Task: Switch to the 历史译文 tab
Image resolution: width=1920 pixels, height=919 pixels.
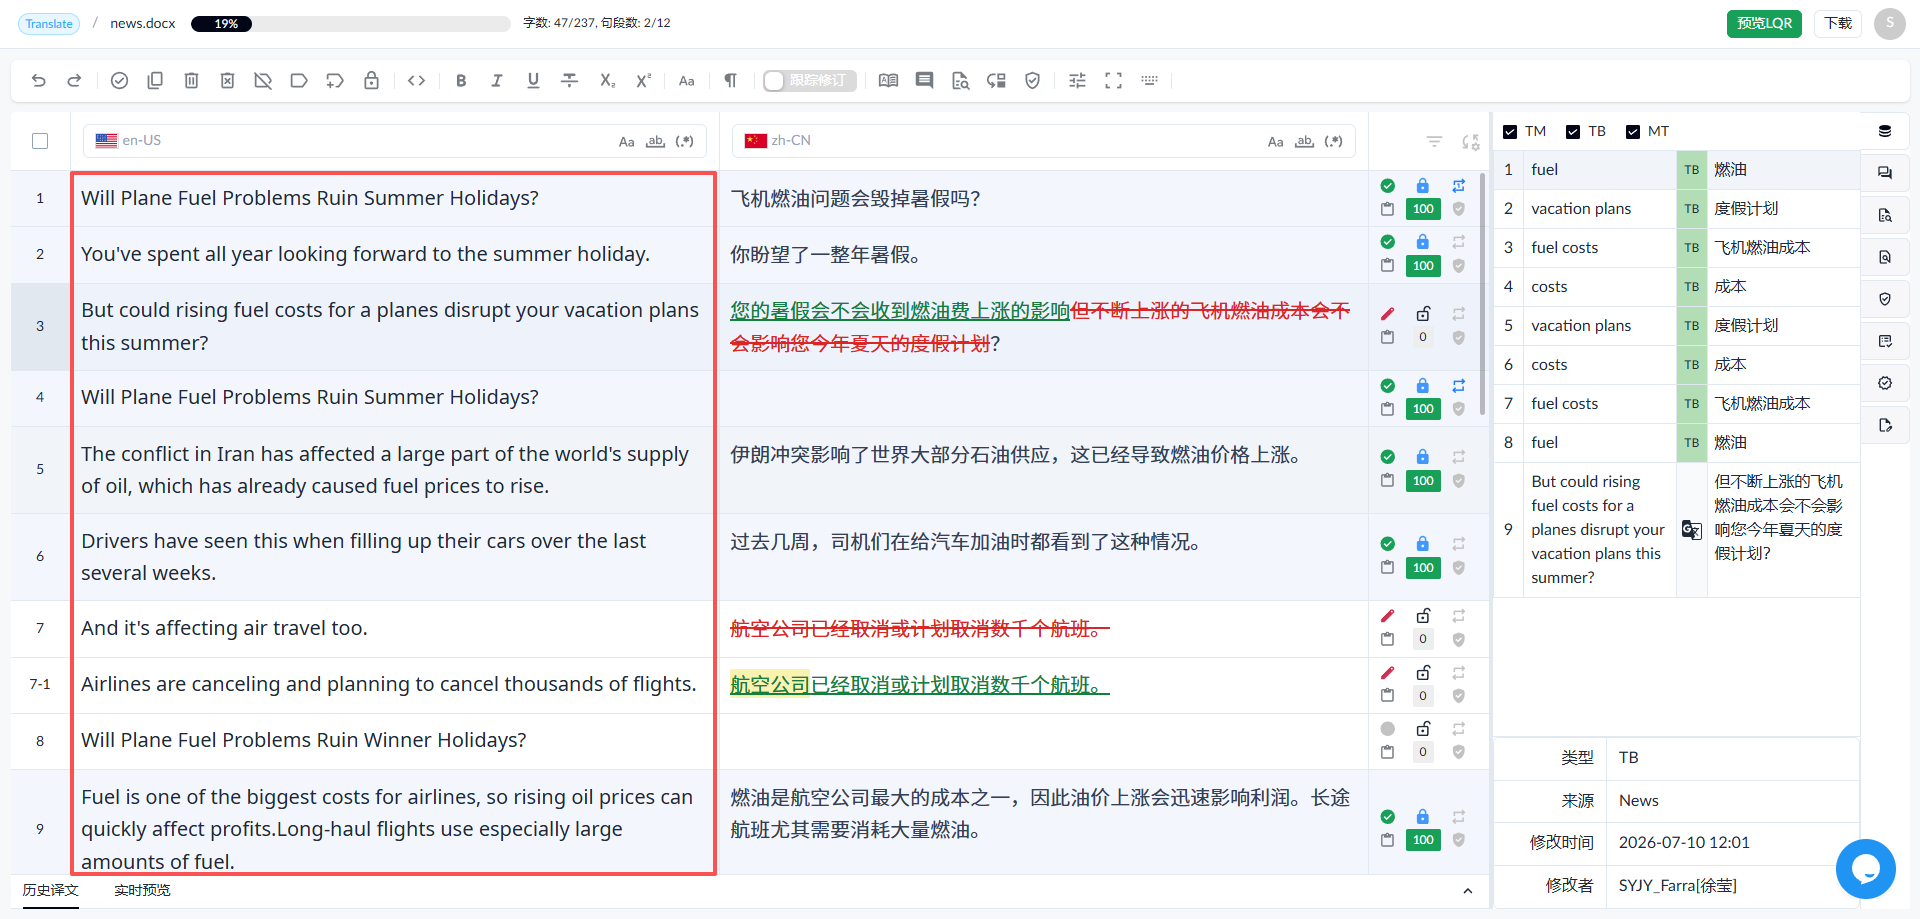Action: (x=50, y=890)
